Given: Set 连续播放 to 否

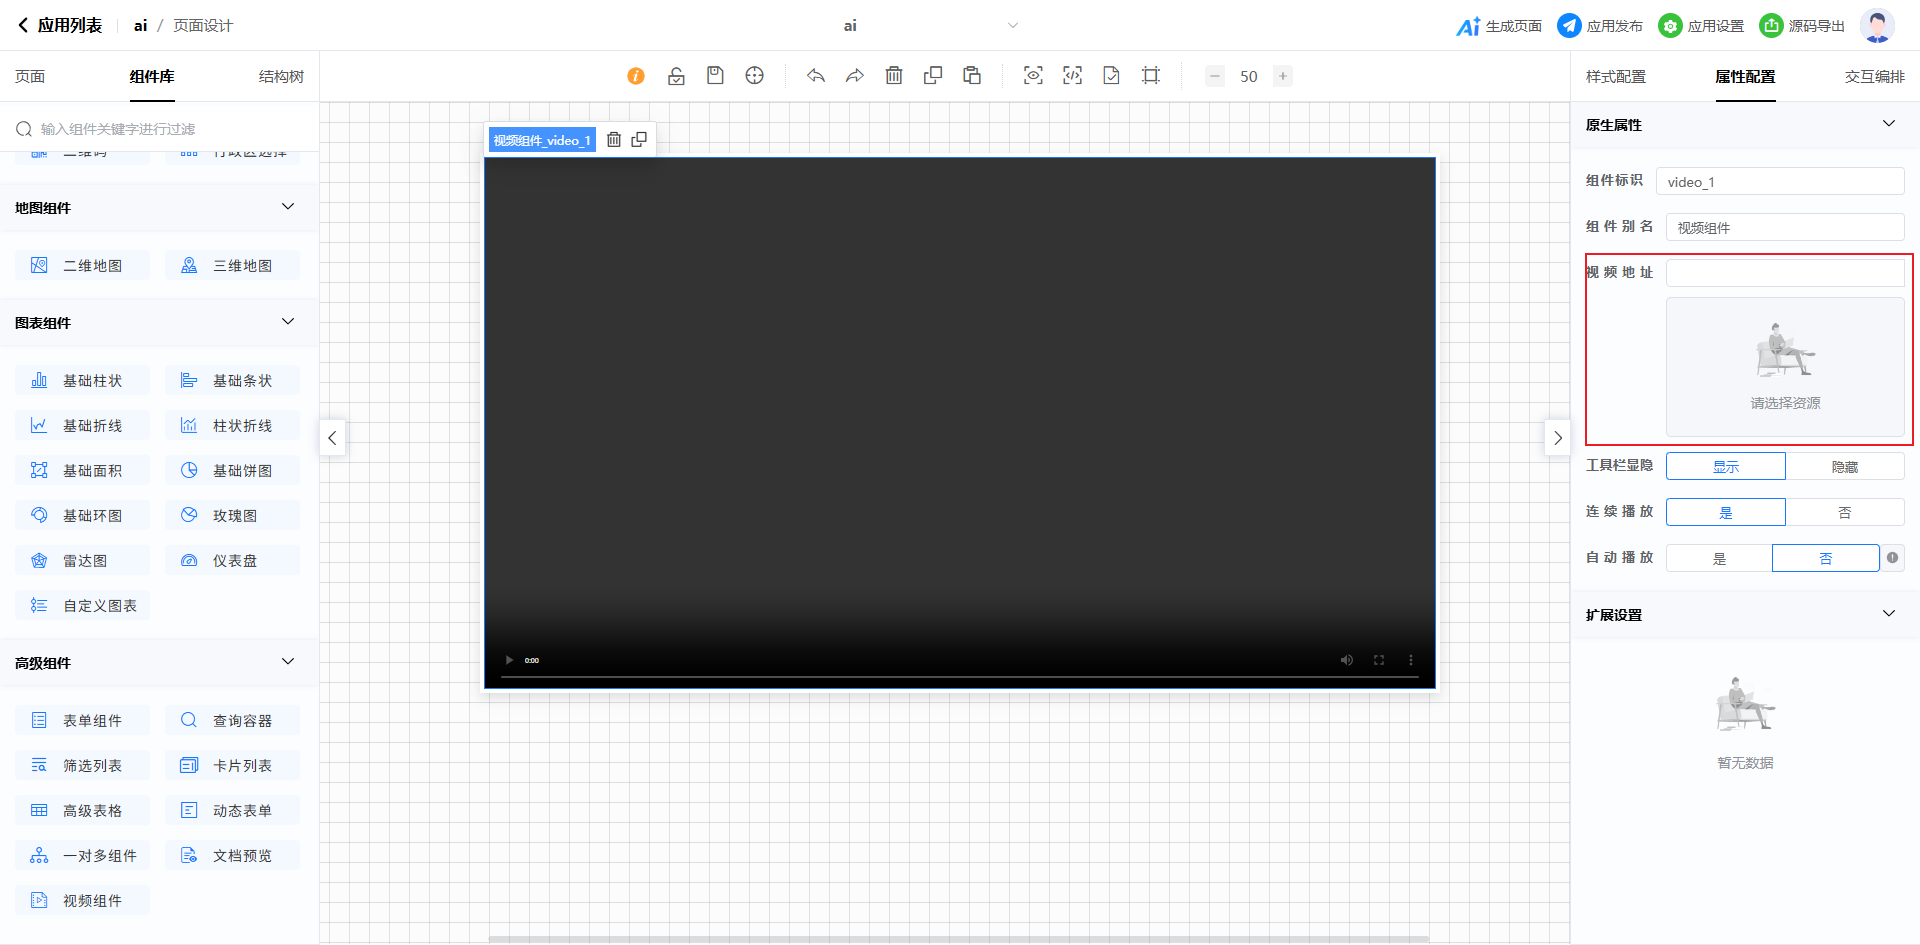Looking at the screenshot, I should coord(1844,513).
